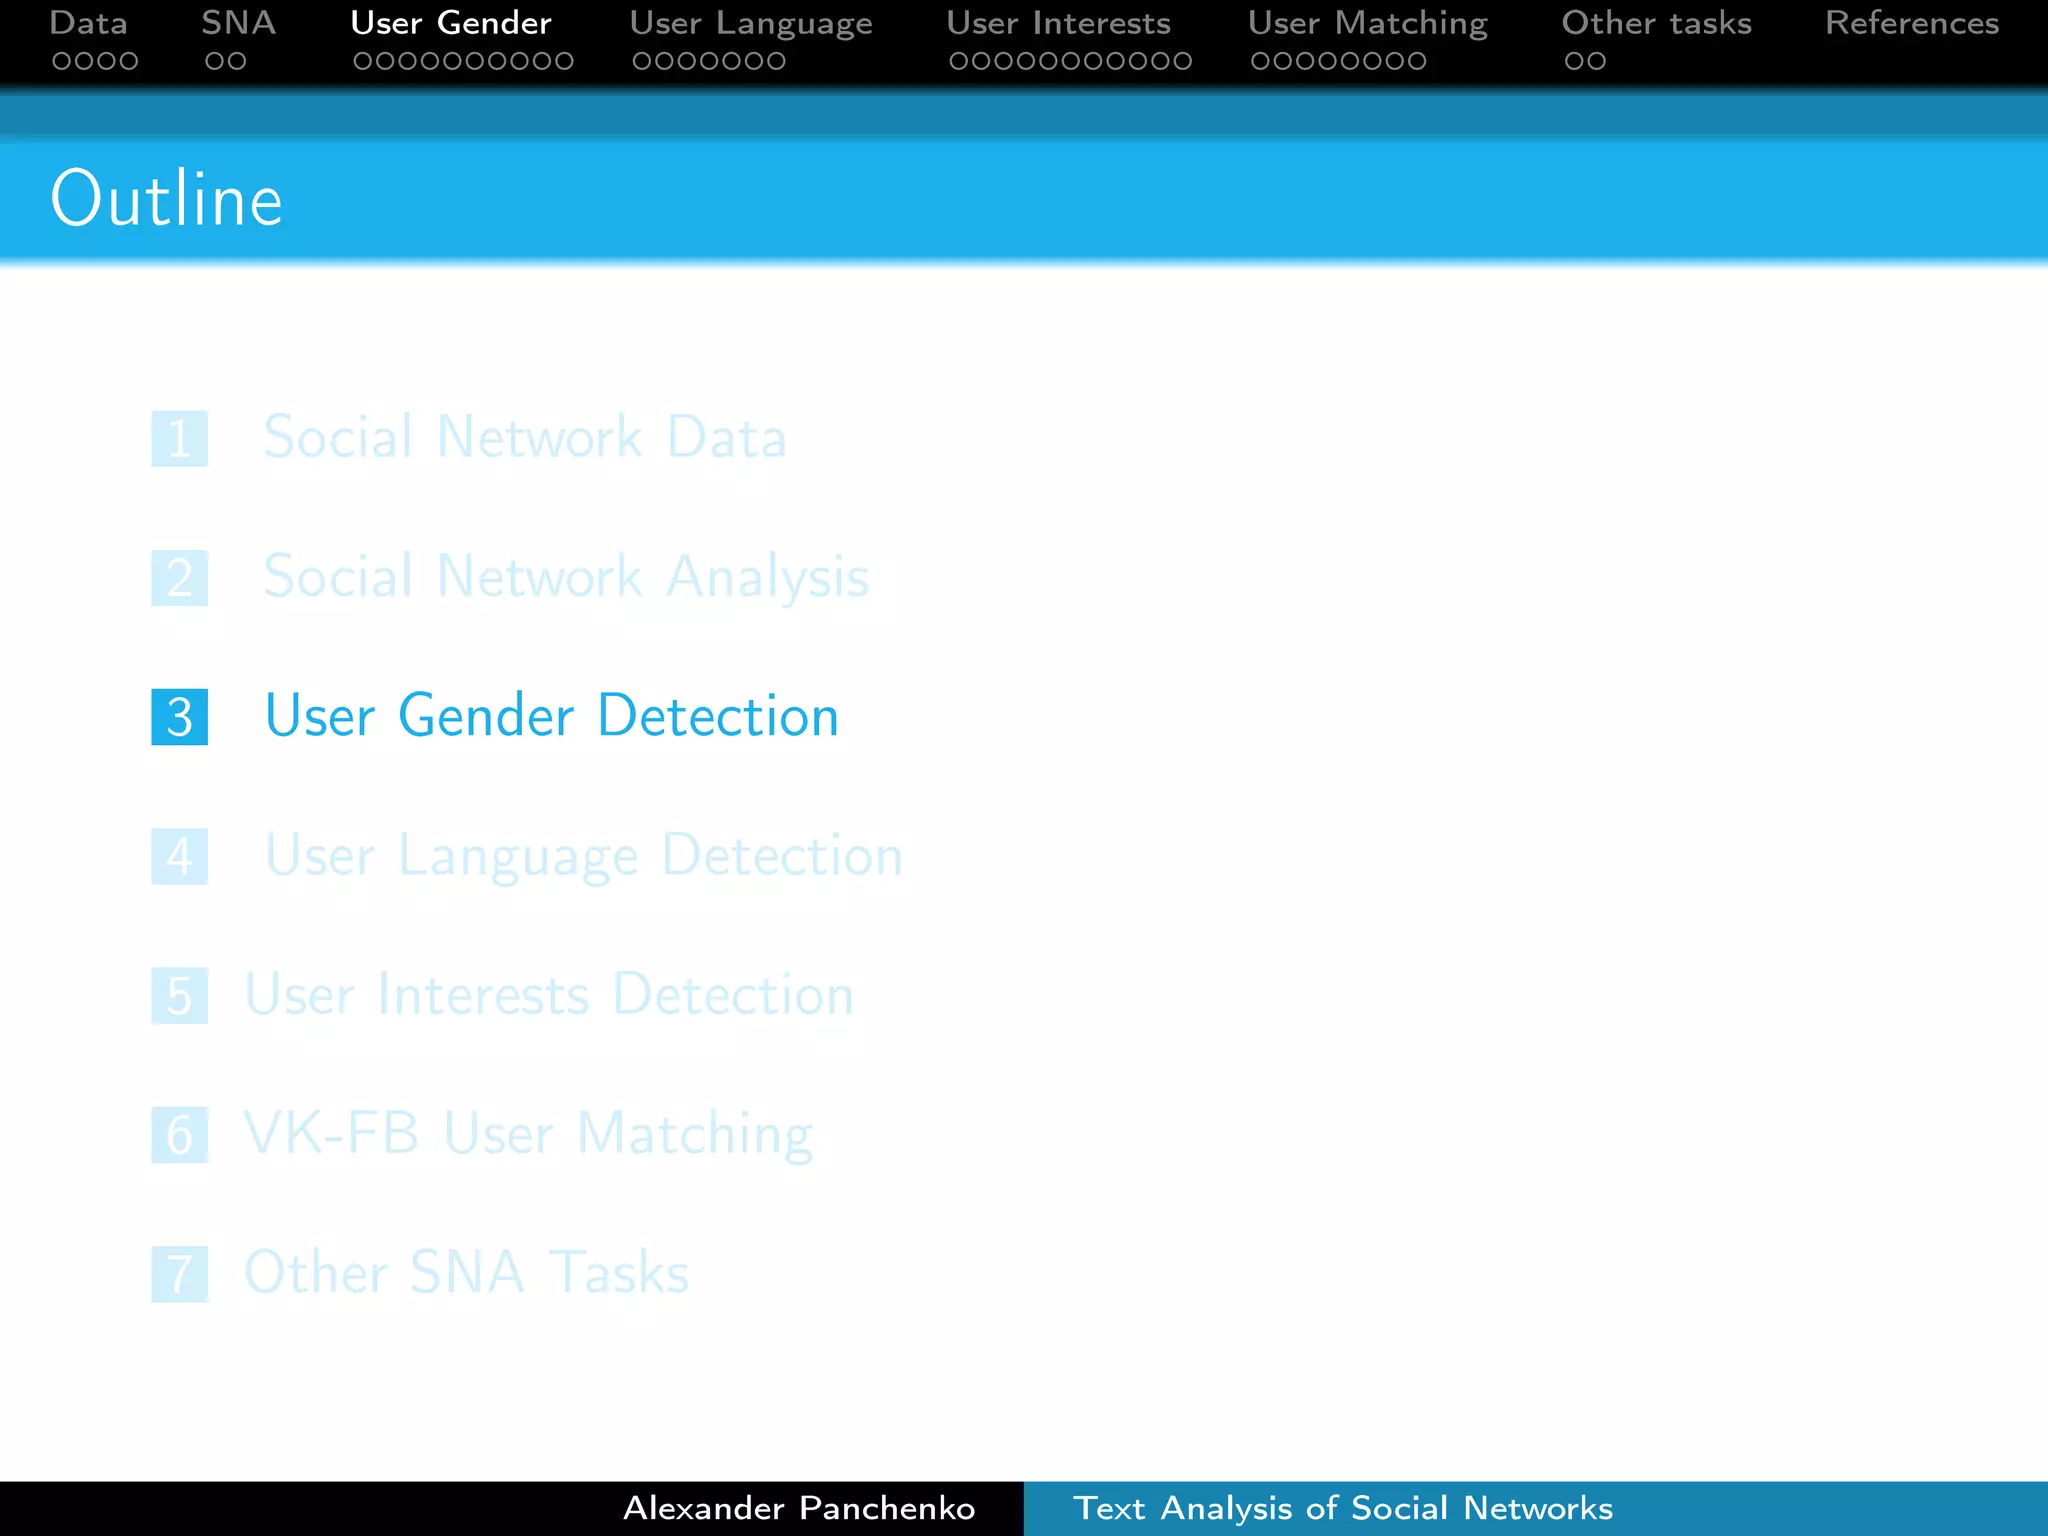Click the last slide dot under User Gender
Viewport: 2048px width, 1536px height.
564,61
